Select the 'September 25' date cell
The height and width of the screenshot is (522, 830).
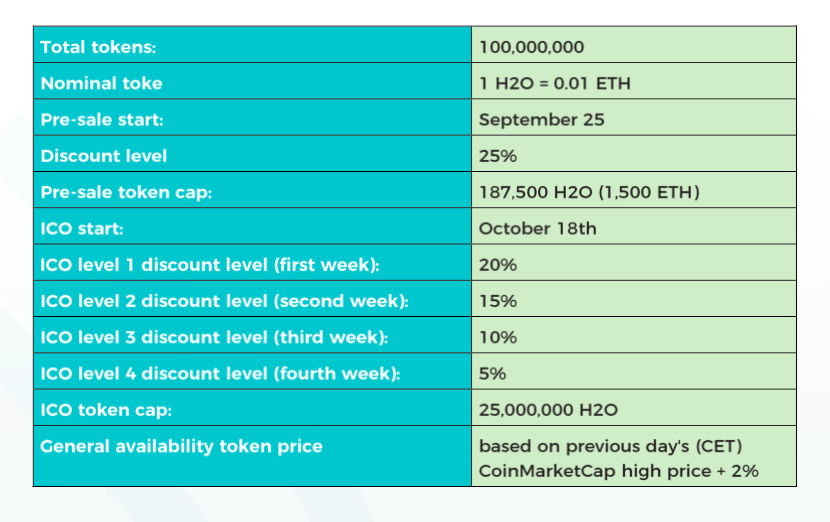(541, 120)
